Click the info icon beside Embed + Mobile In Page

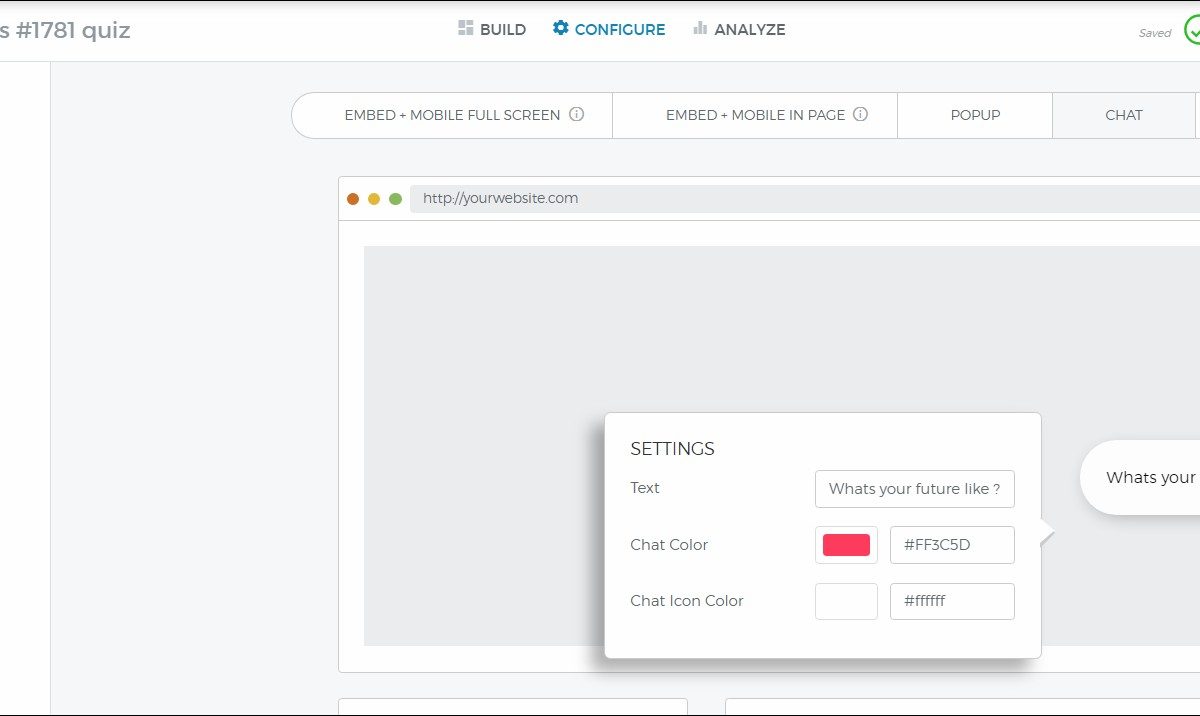pos(860,114)
